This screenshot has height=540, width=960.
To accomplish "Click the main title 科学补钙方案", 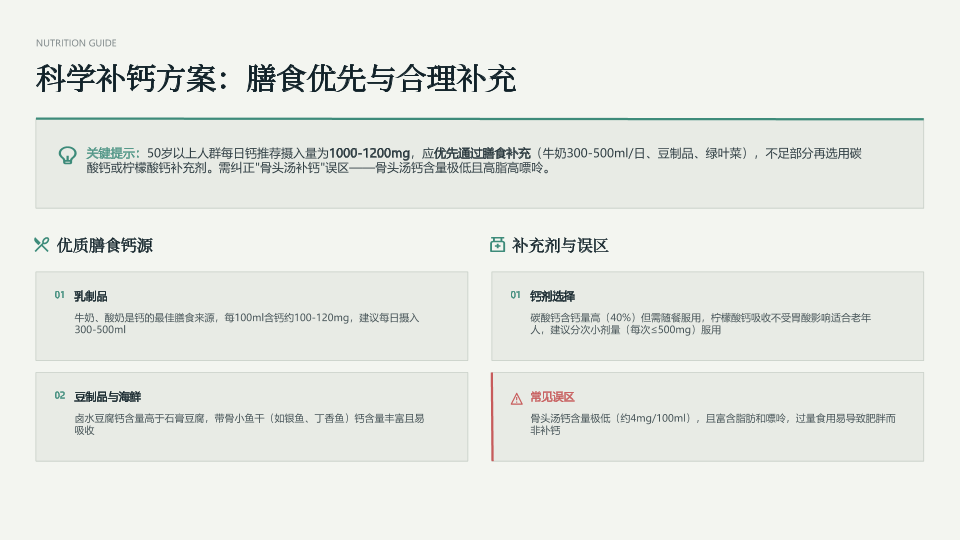I will click(276, 79).
